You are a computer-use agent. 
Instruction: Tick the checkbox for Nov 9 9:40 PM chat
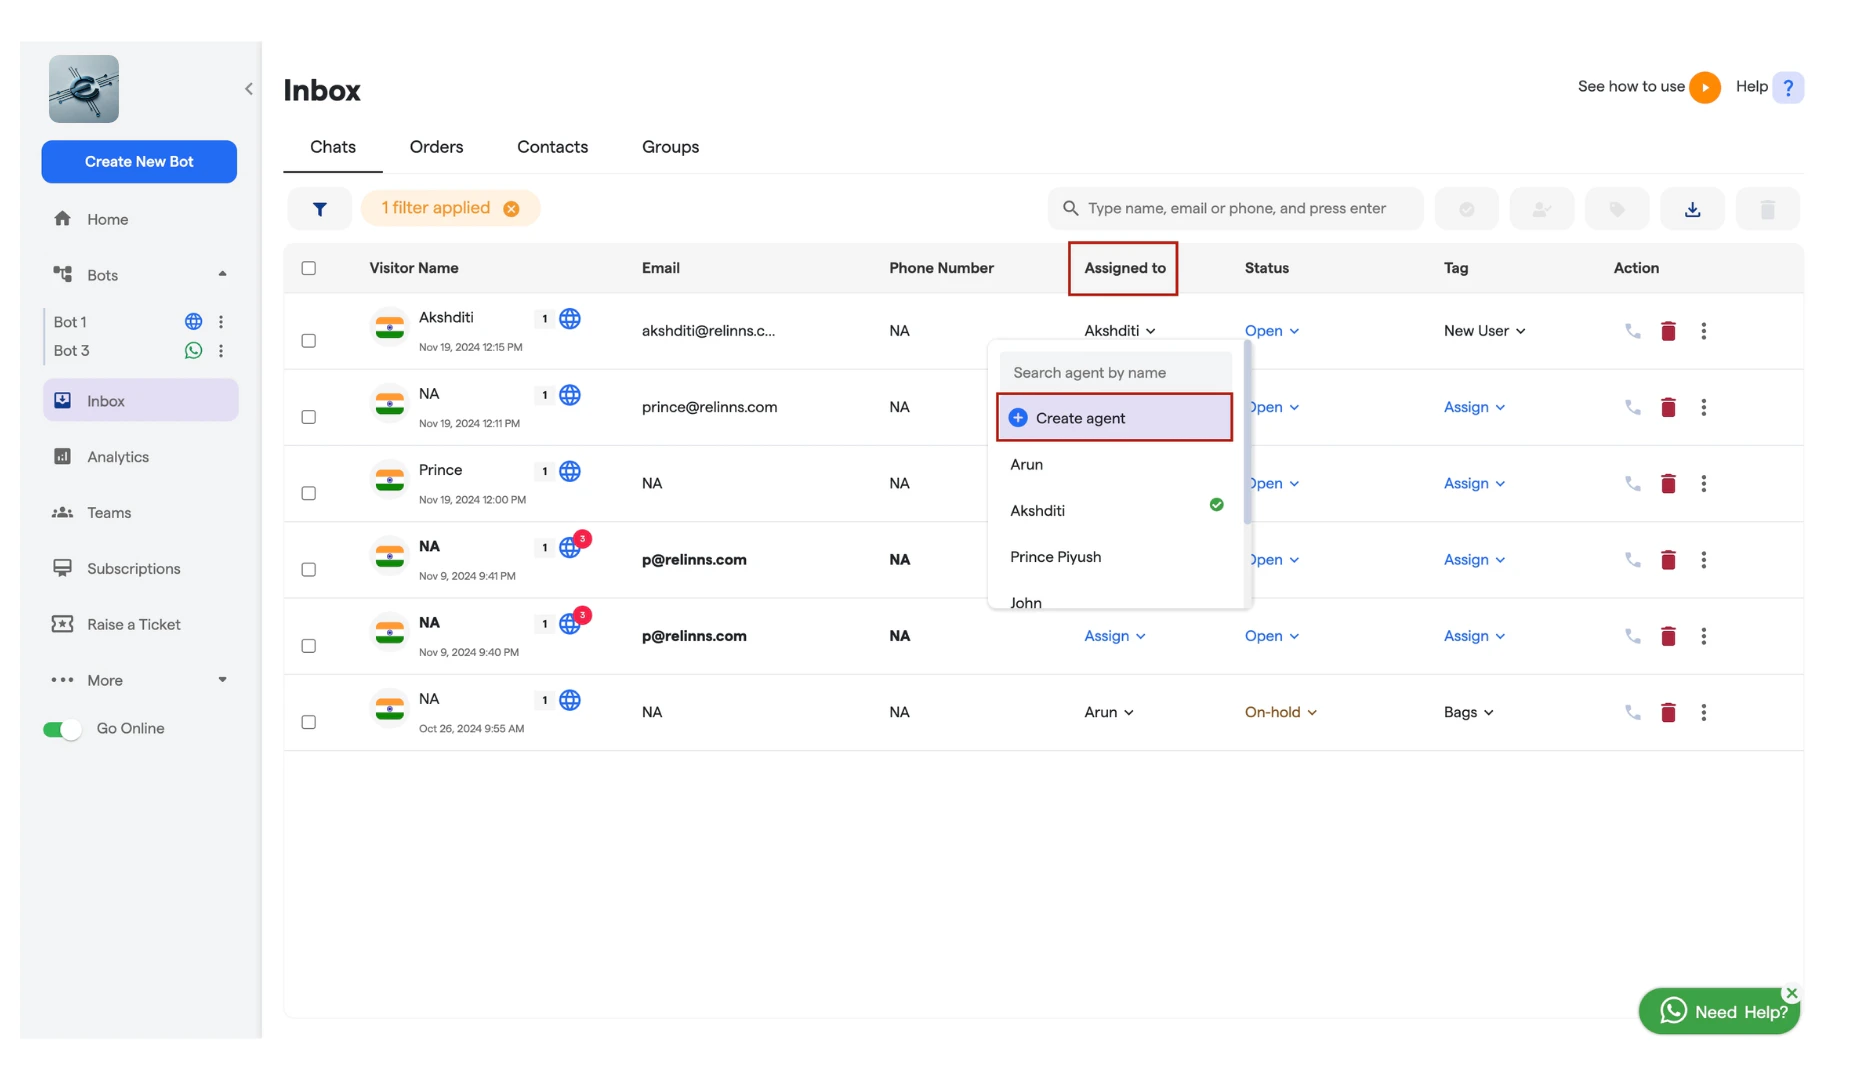pyautogui.click(x=309, y=646)
